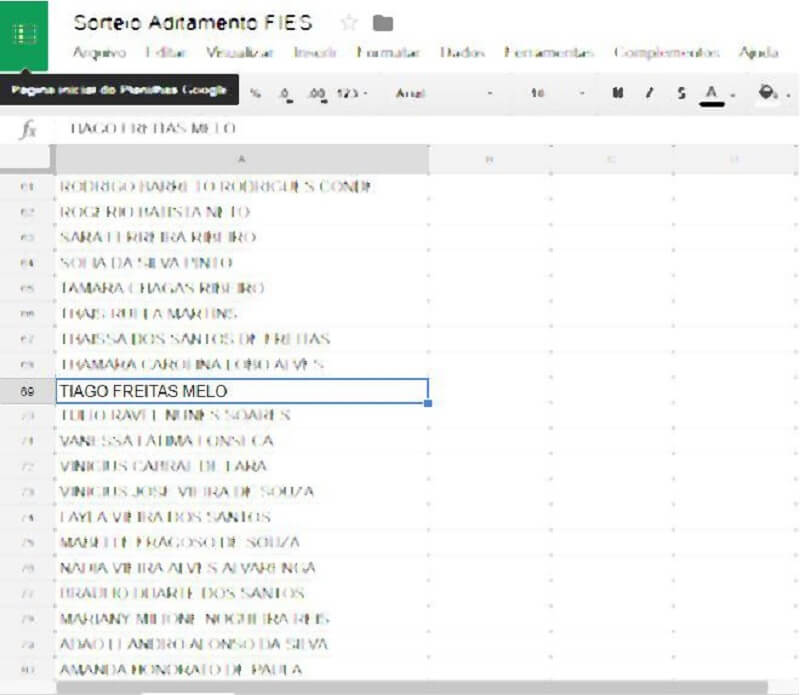This screenshot has height=695, width=800.
Task: Open the Ferramentas menu
Action: (x=549, y=52)
